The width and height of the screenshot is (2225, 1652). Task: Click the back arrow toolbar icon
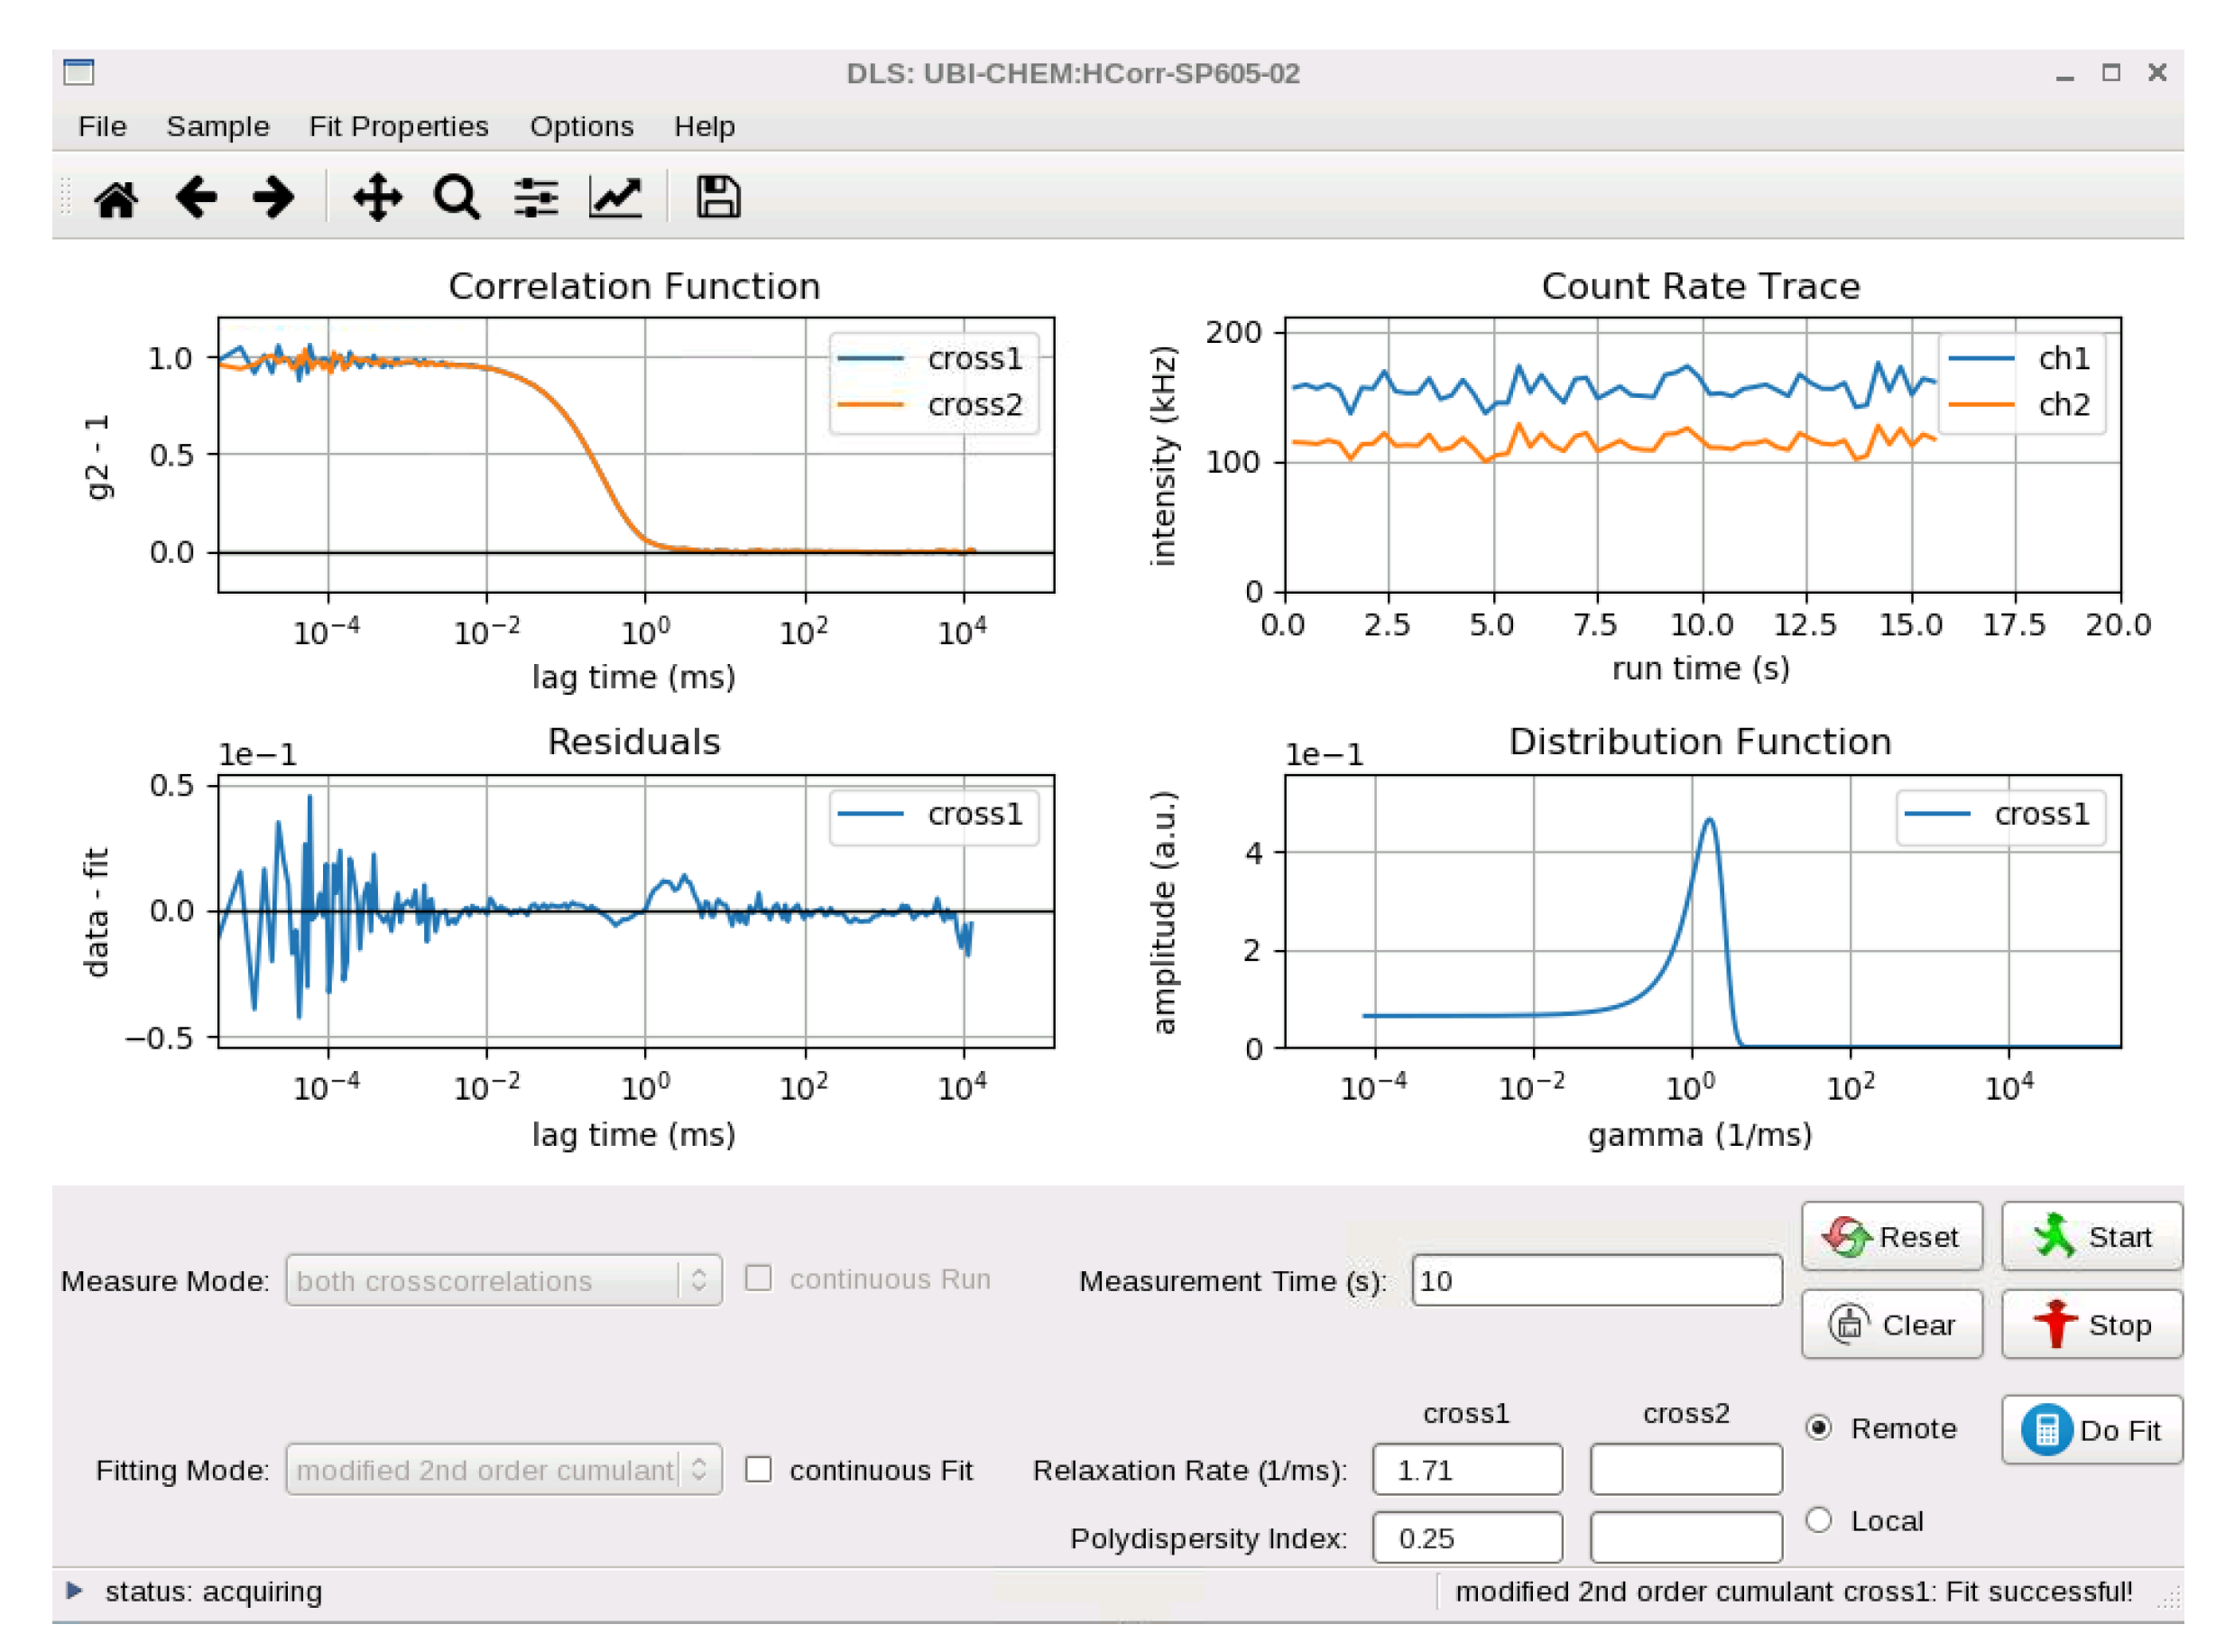coord(195,197)
